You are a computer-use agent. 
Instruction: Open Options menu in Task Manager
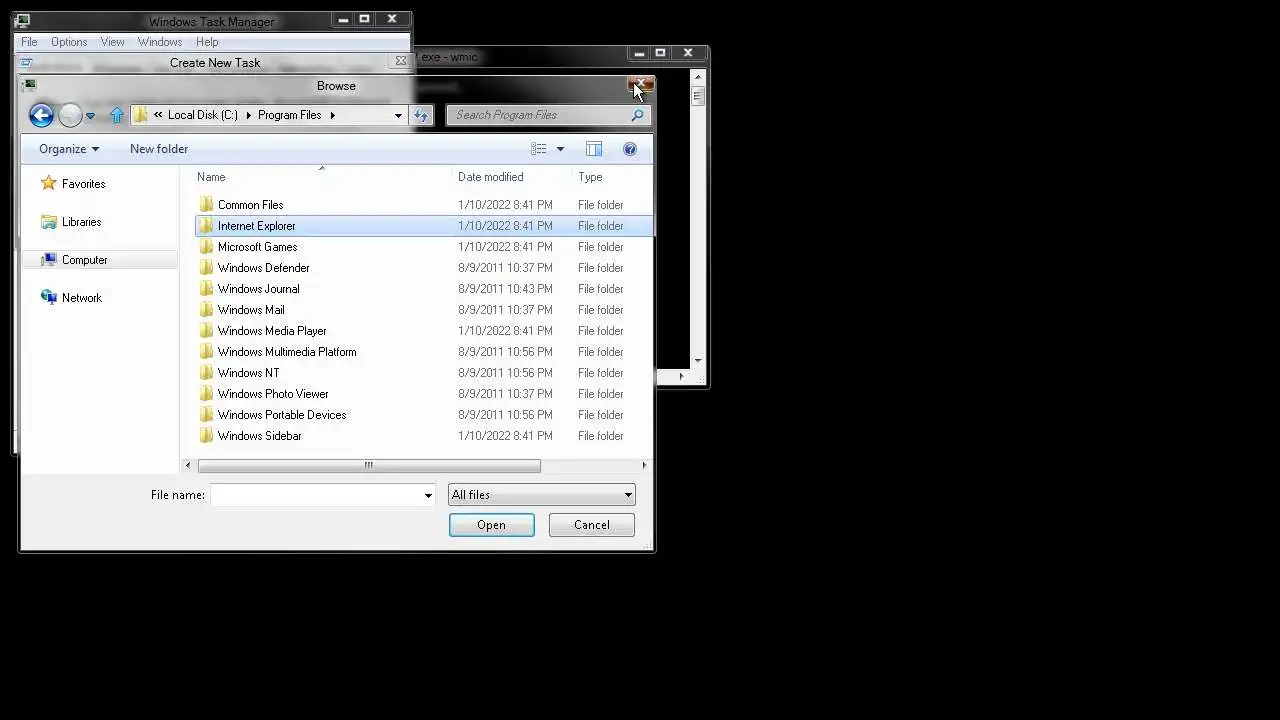(69, 42)
